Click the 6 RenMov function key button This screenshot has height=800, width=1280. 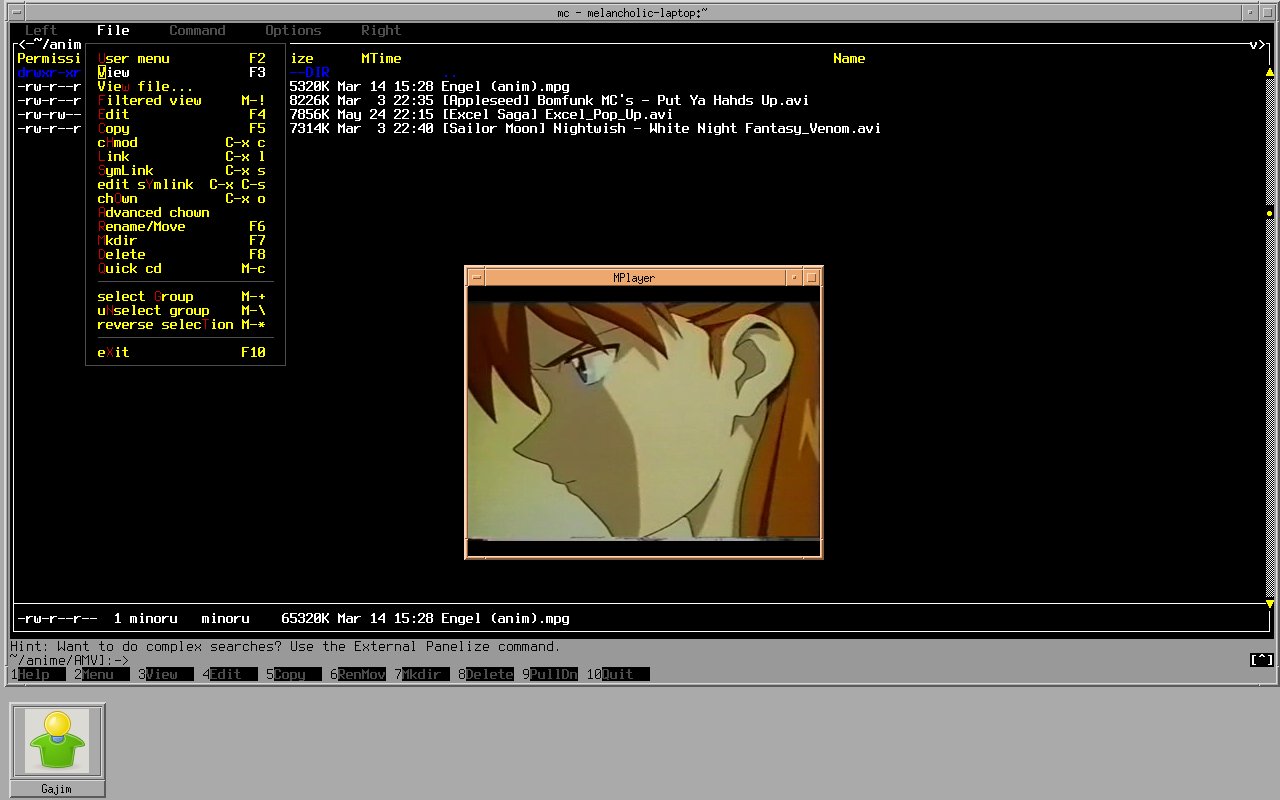pyautogui.click(x=357, y=675)
